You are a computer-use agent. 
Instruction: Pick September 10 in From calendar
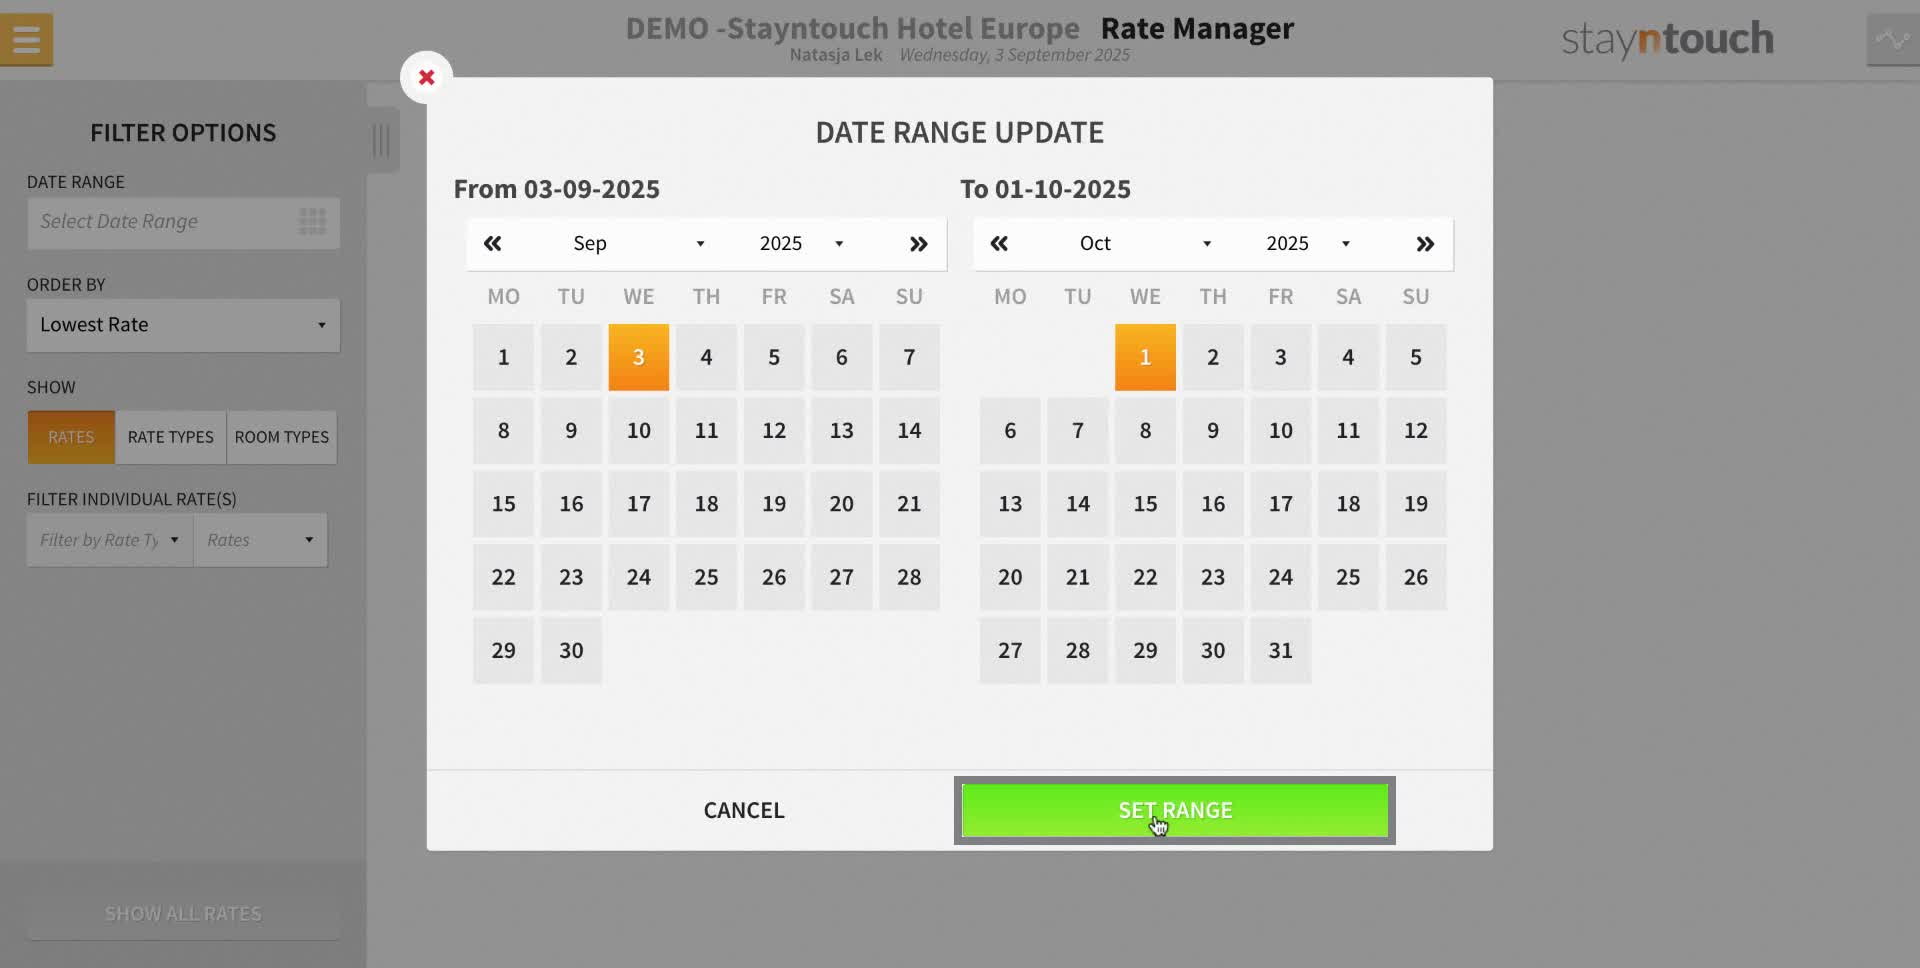(639, 430)
